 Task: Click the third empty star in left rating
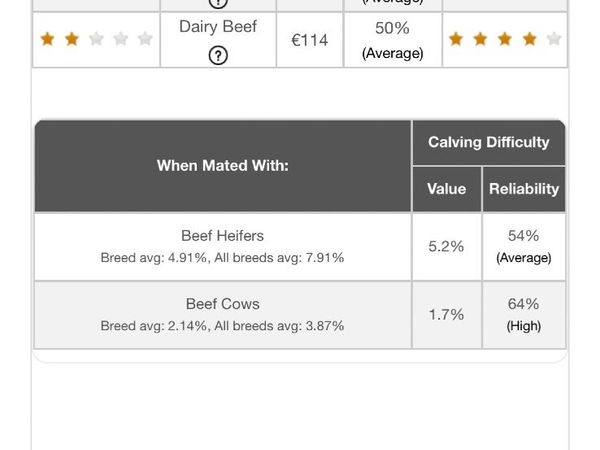[x=96, y=39]
